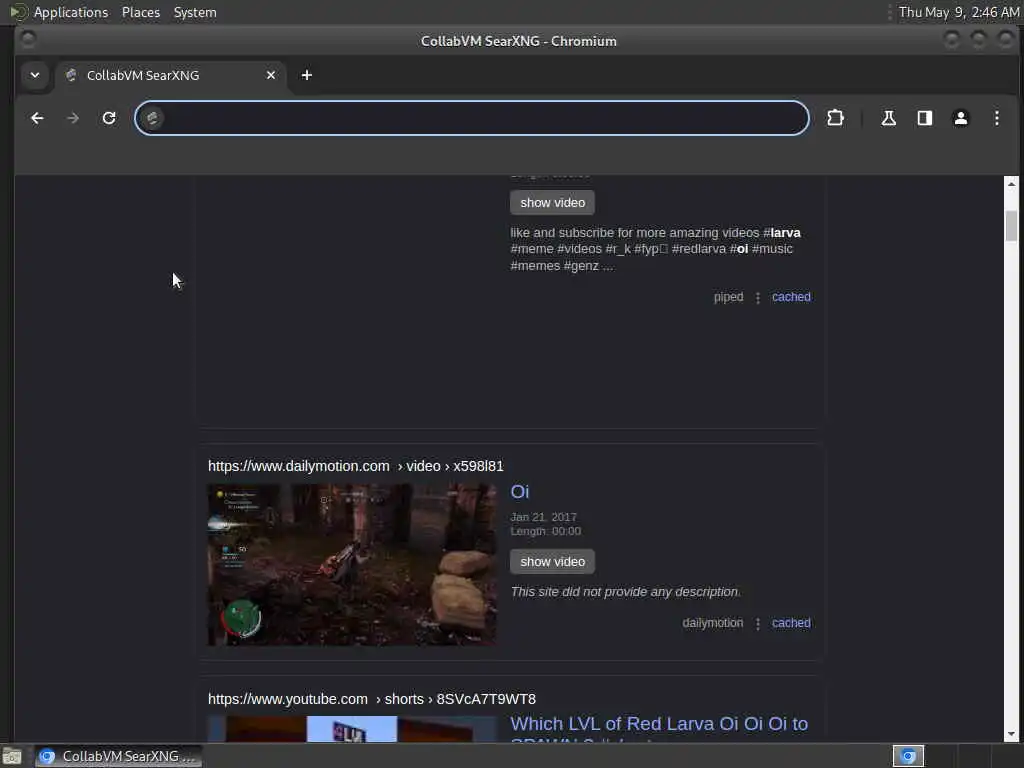Open the three-dot menu beside dailymotion
The width and height of the screenshot is (1024, 768).
758,624
